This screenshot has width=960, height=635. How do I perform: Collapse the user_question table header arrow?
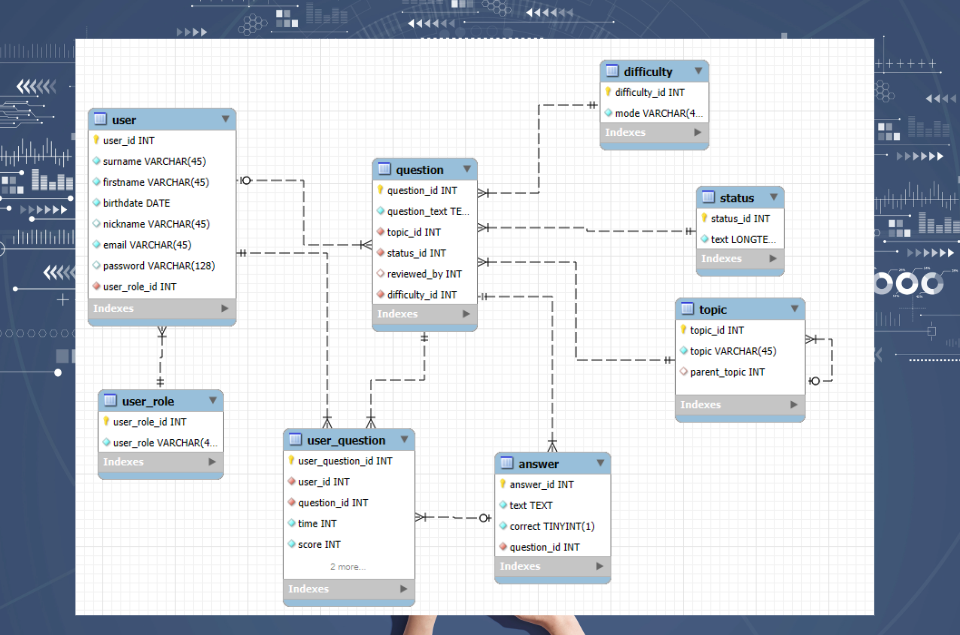[x=404, y=440]
